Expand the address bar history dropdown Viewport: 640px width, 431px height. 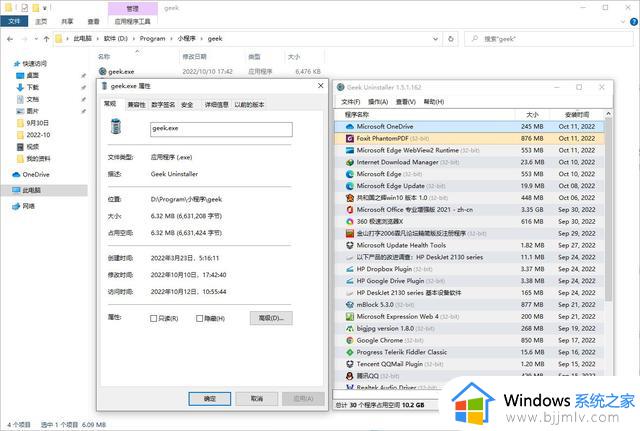point(435,39)
